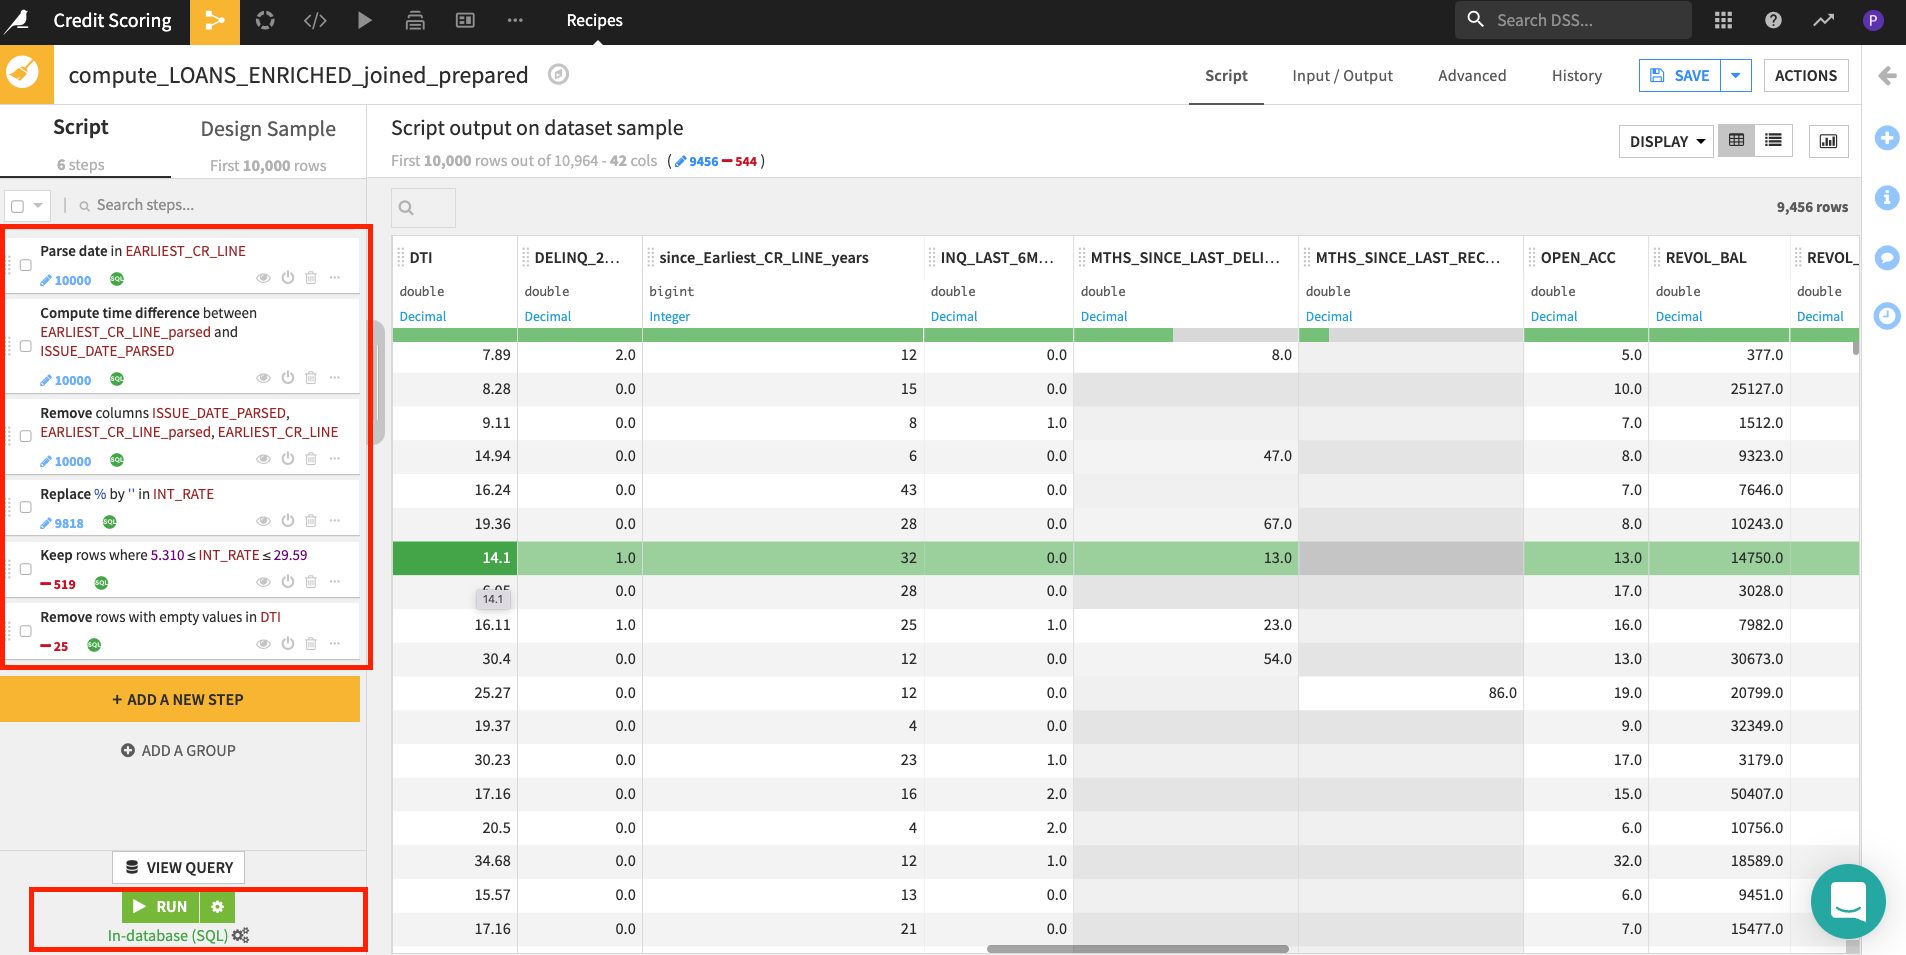The width and height of the screenshot is (1906, 955).
Task: Switch to column list view icon
Action: (1773, 141)
